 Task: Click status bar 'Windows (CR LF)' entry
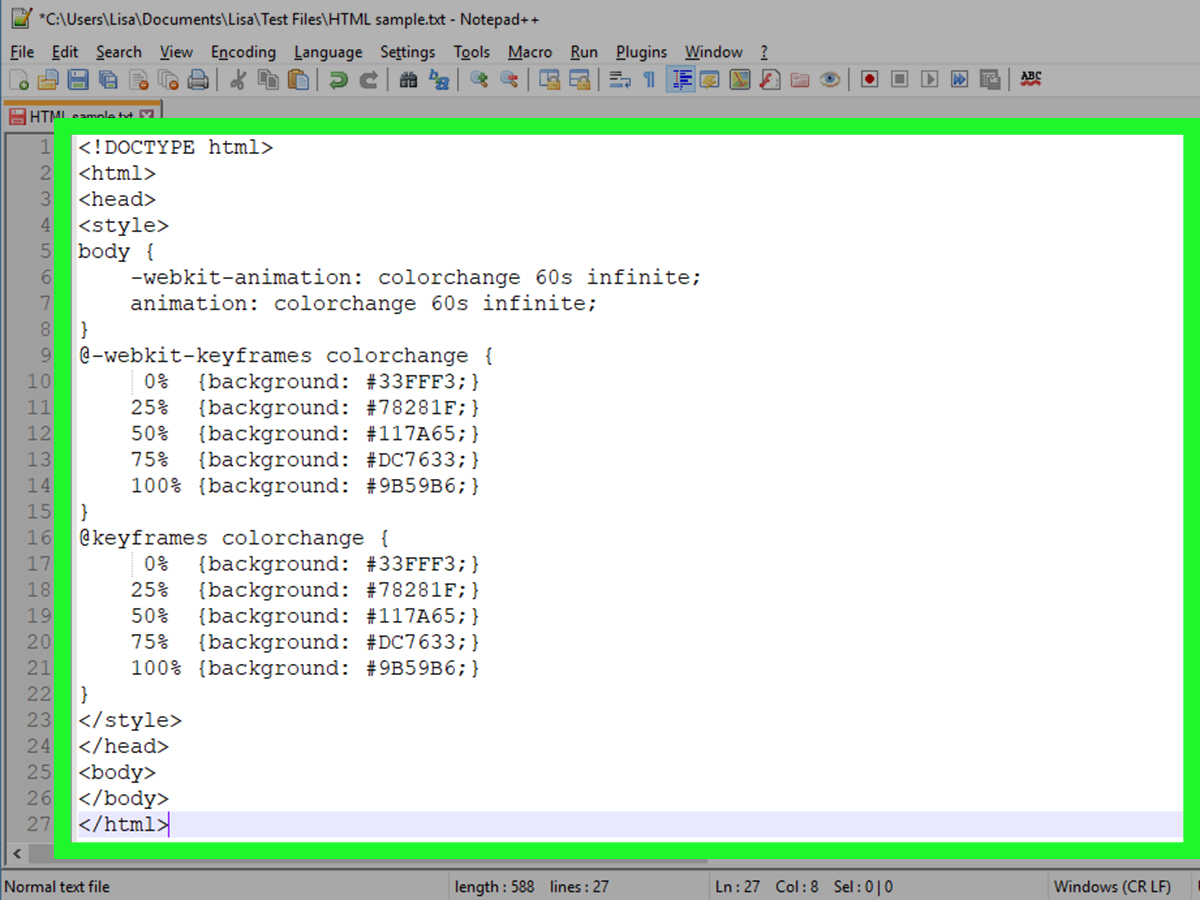tap(1111, 886)
